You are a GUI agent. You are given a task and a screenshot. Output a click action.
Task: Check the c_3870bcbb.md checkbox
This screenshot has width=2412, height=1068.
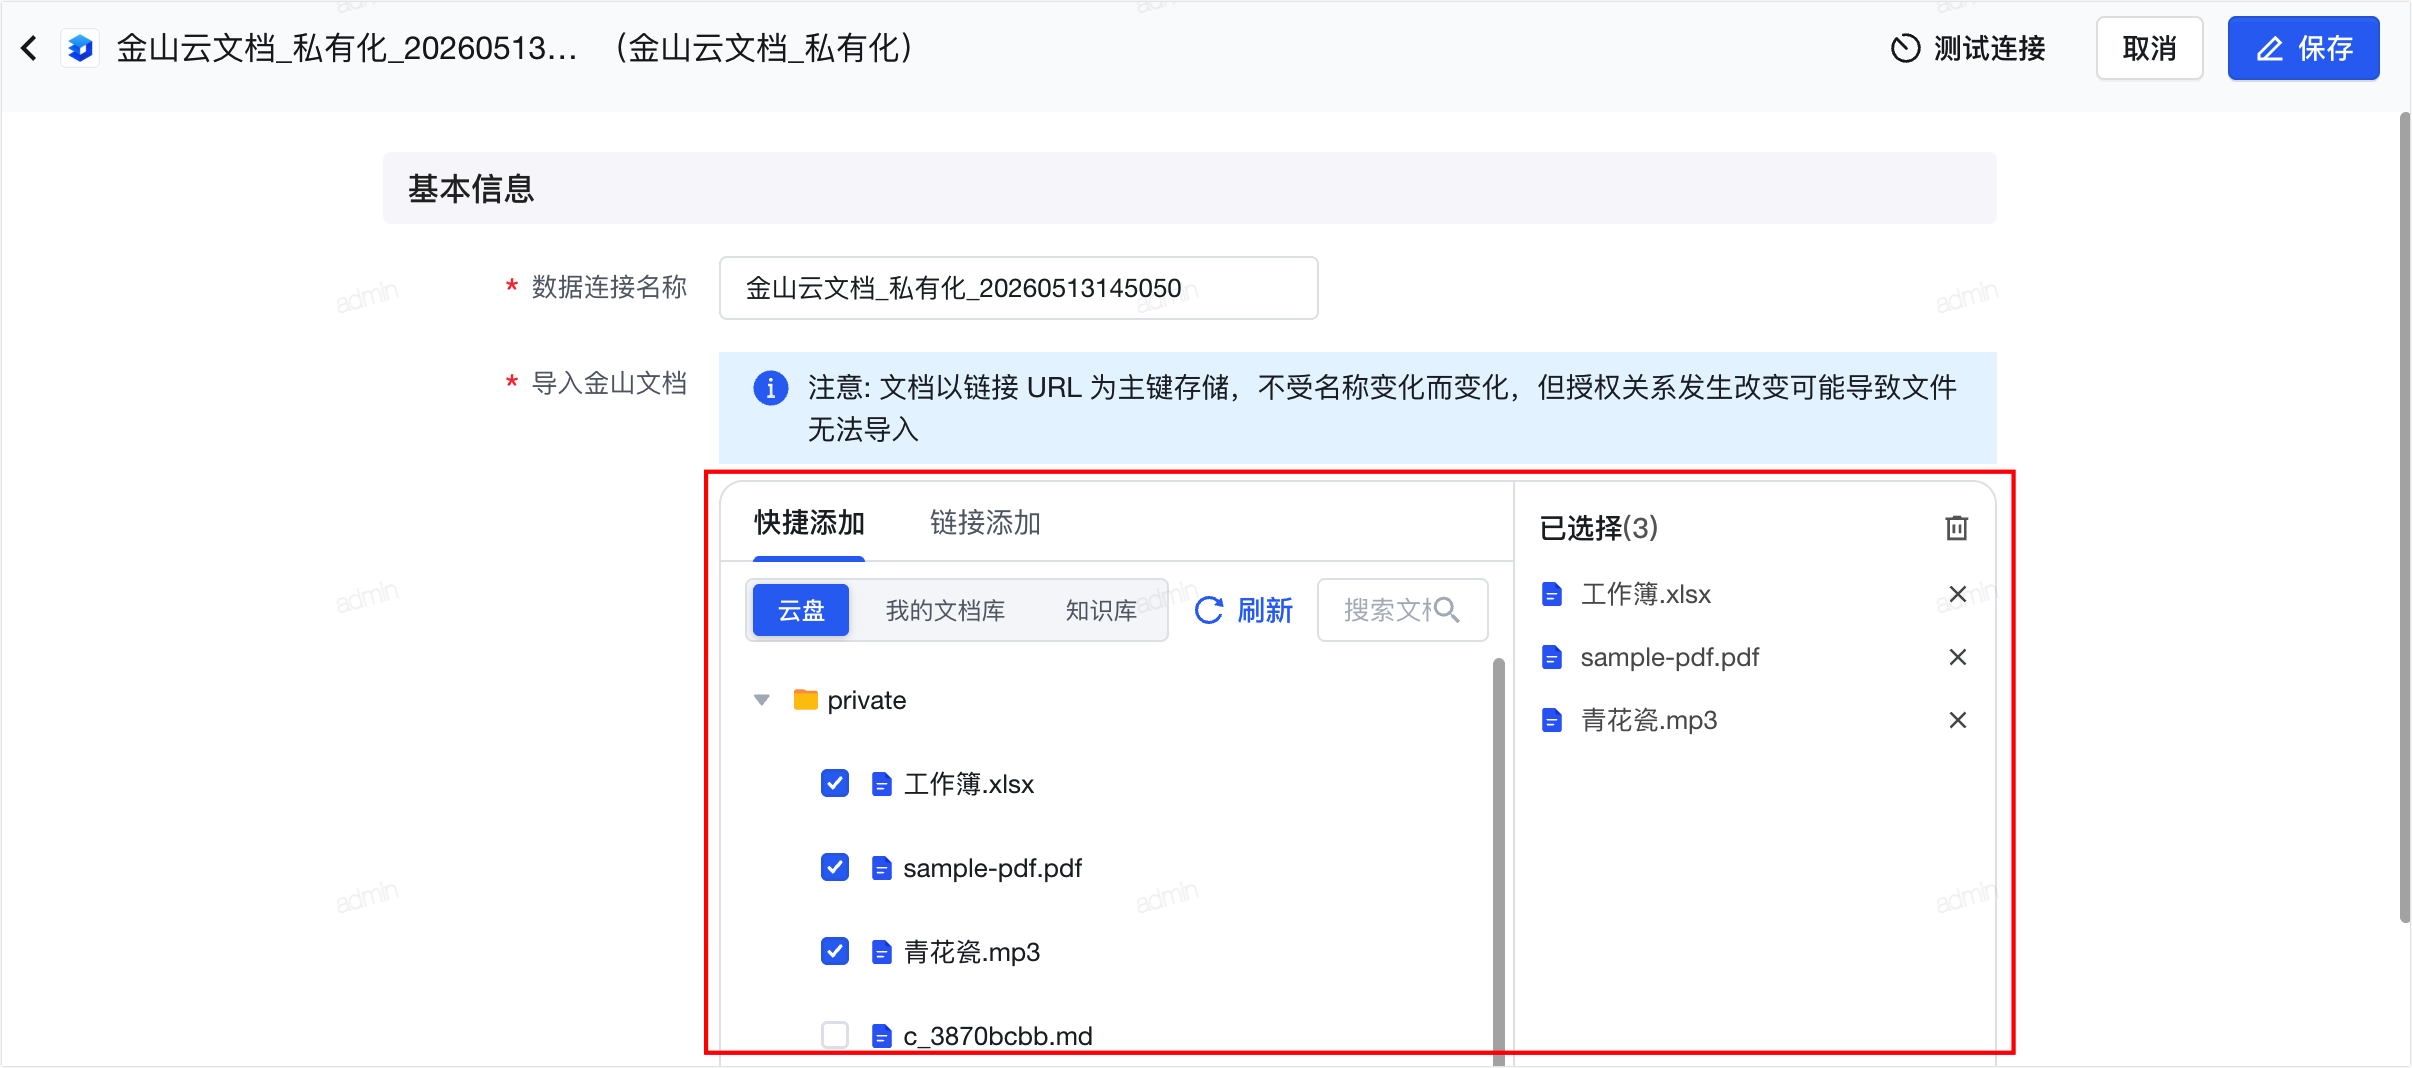point(835,1035)
